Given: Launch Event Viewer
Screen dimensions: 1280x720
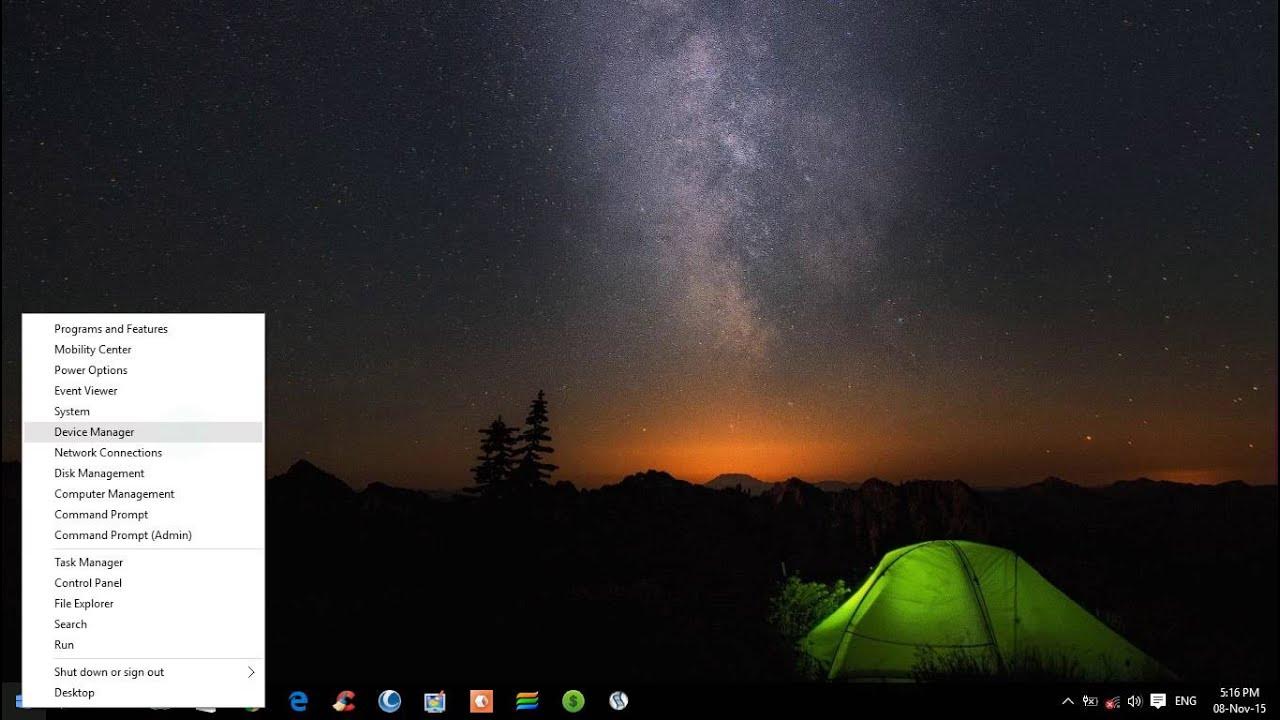Looking at the screenshot, I should tap(143, 391).
